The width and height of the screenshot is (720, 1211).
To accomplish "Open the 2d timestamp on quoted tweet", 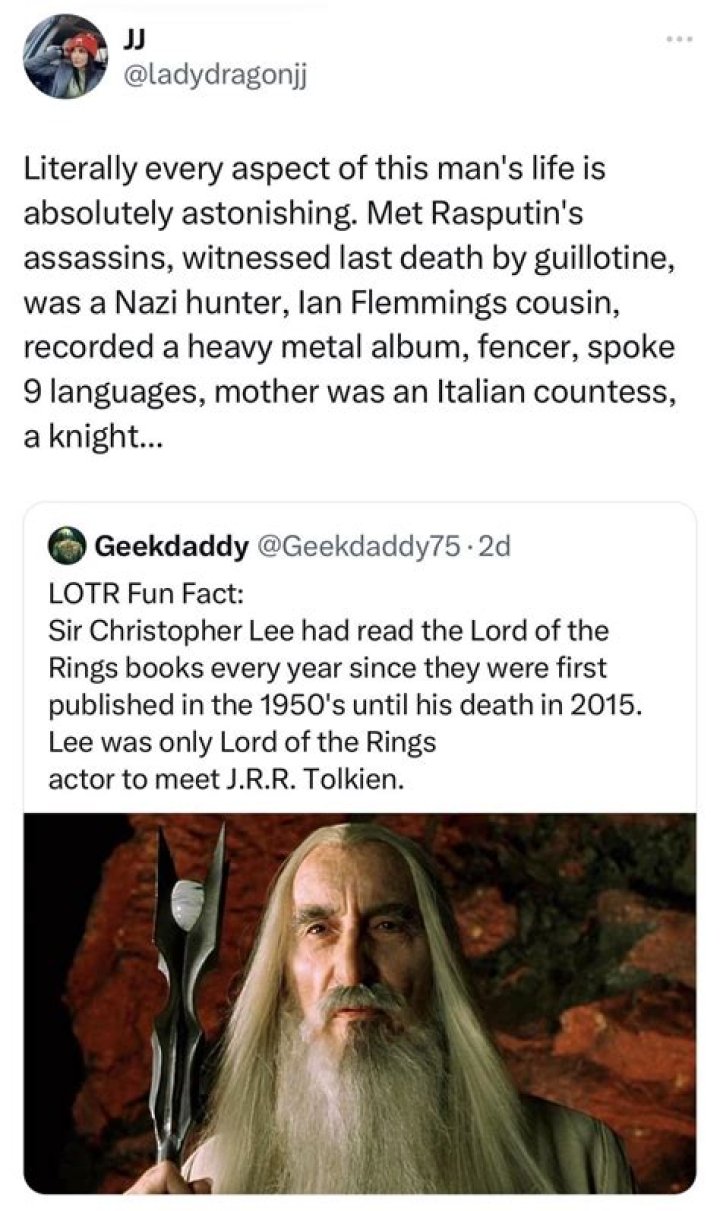I will tap(496, 546).
